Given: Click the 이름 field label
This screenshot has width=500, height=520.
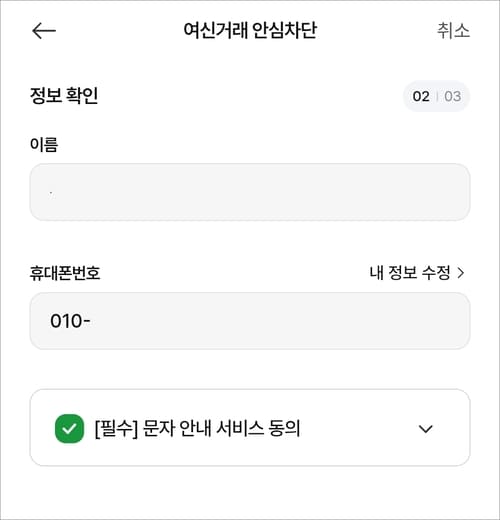Looking at the screenshot, I should coord(44,145).
